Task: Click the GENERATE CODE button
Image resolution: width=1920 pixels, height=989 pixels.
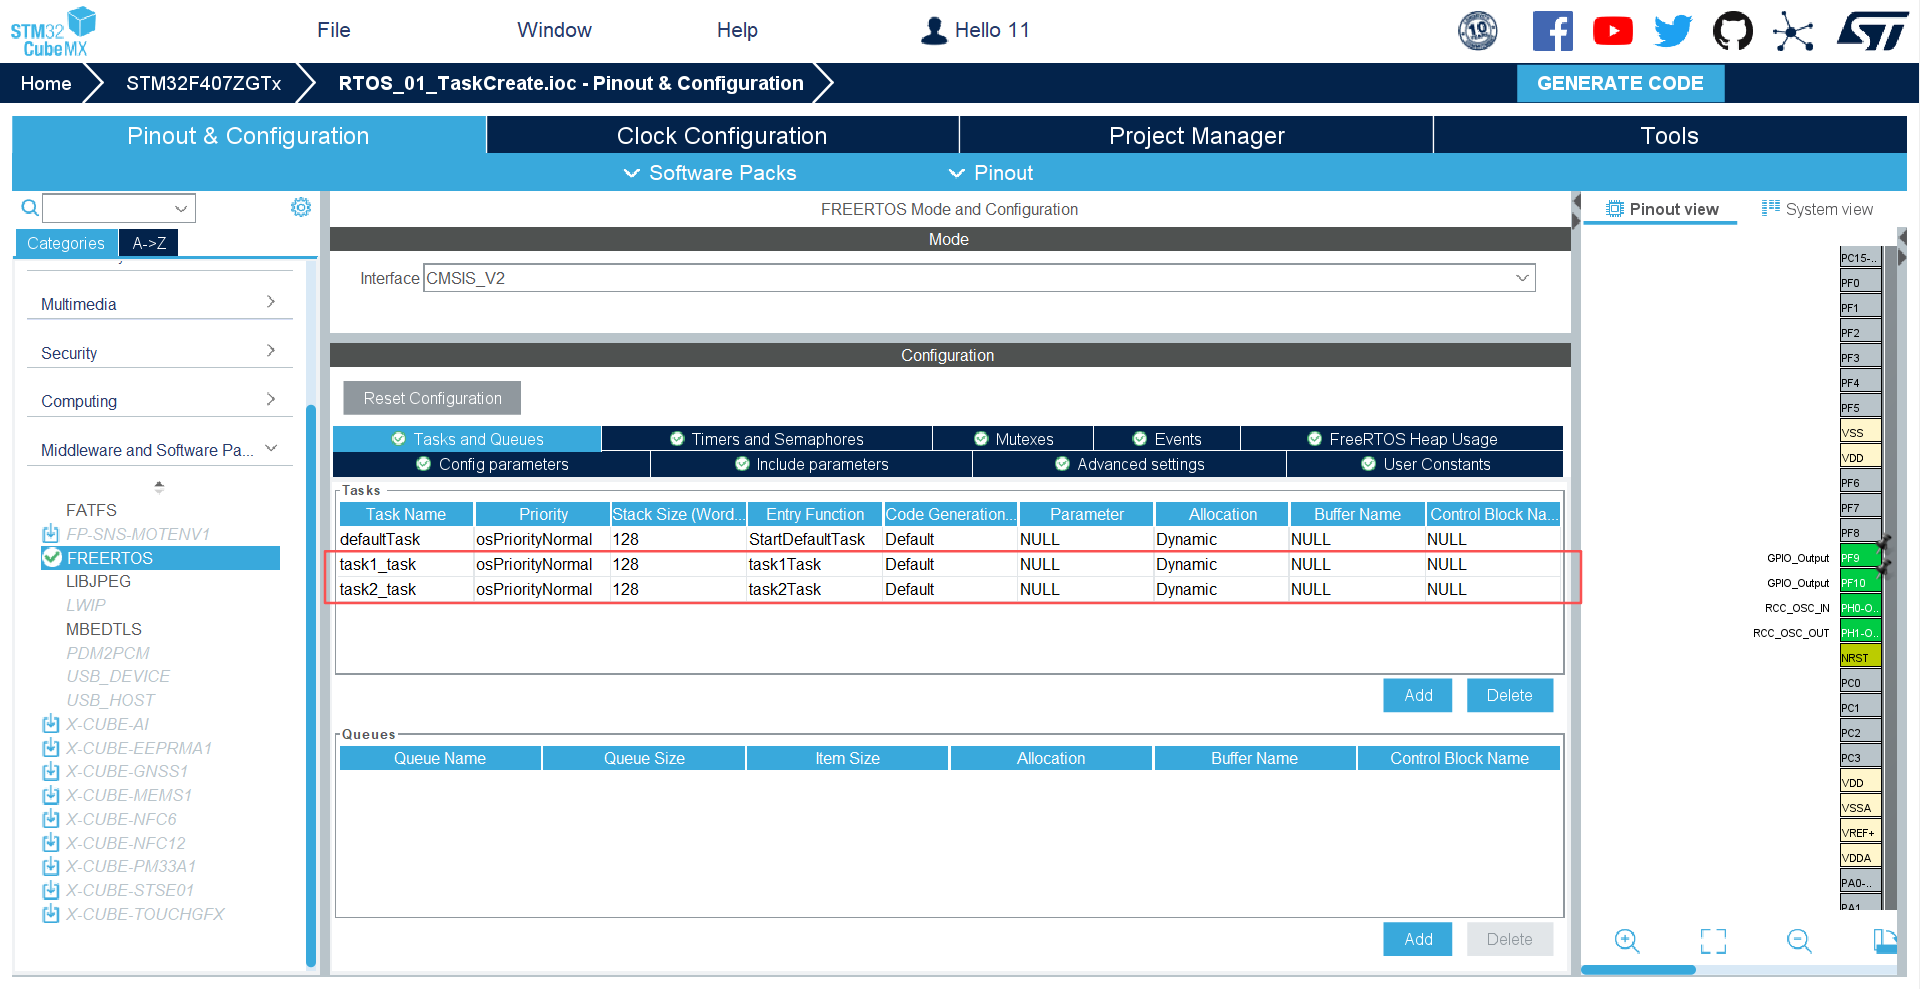Action: click(x=1620, y=83)
